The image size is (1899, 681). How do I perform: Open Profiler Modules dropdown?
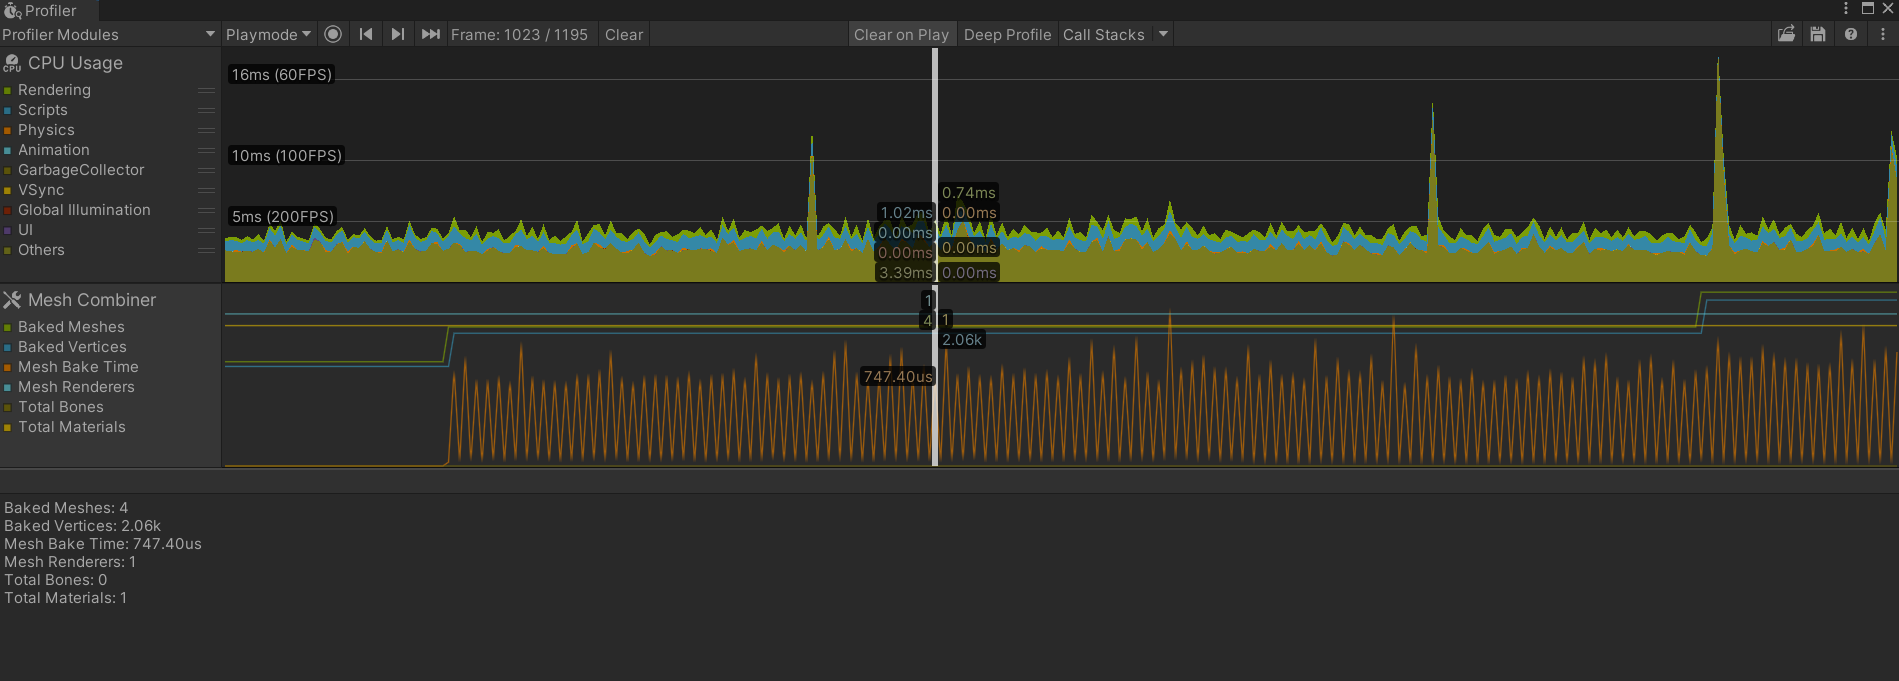pos(109,34)
